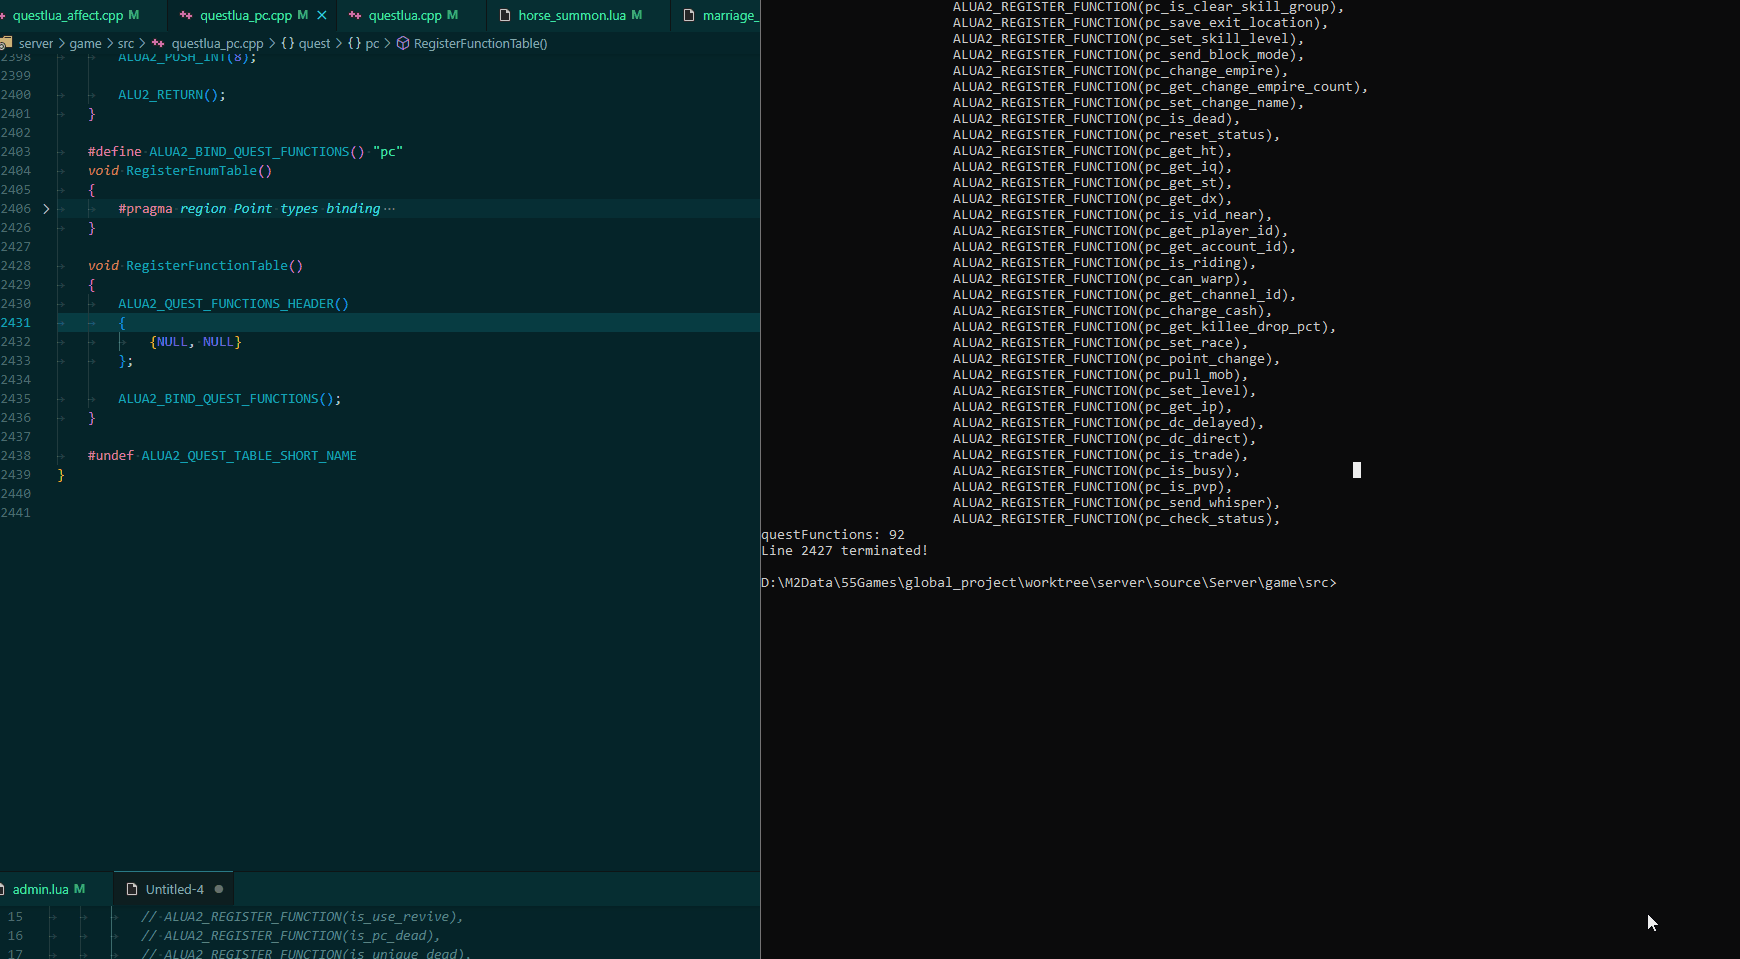Click the file icon on horse_summon.lua tab
Viewport: 1740px width, 959px height.
tap(505, 15)
